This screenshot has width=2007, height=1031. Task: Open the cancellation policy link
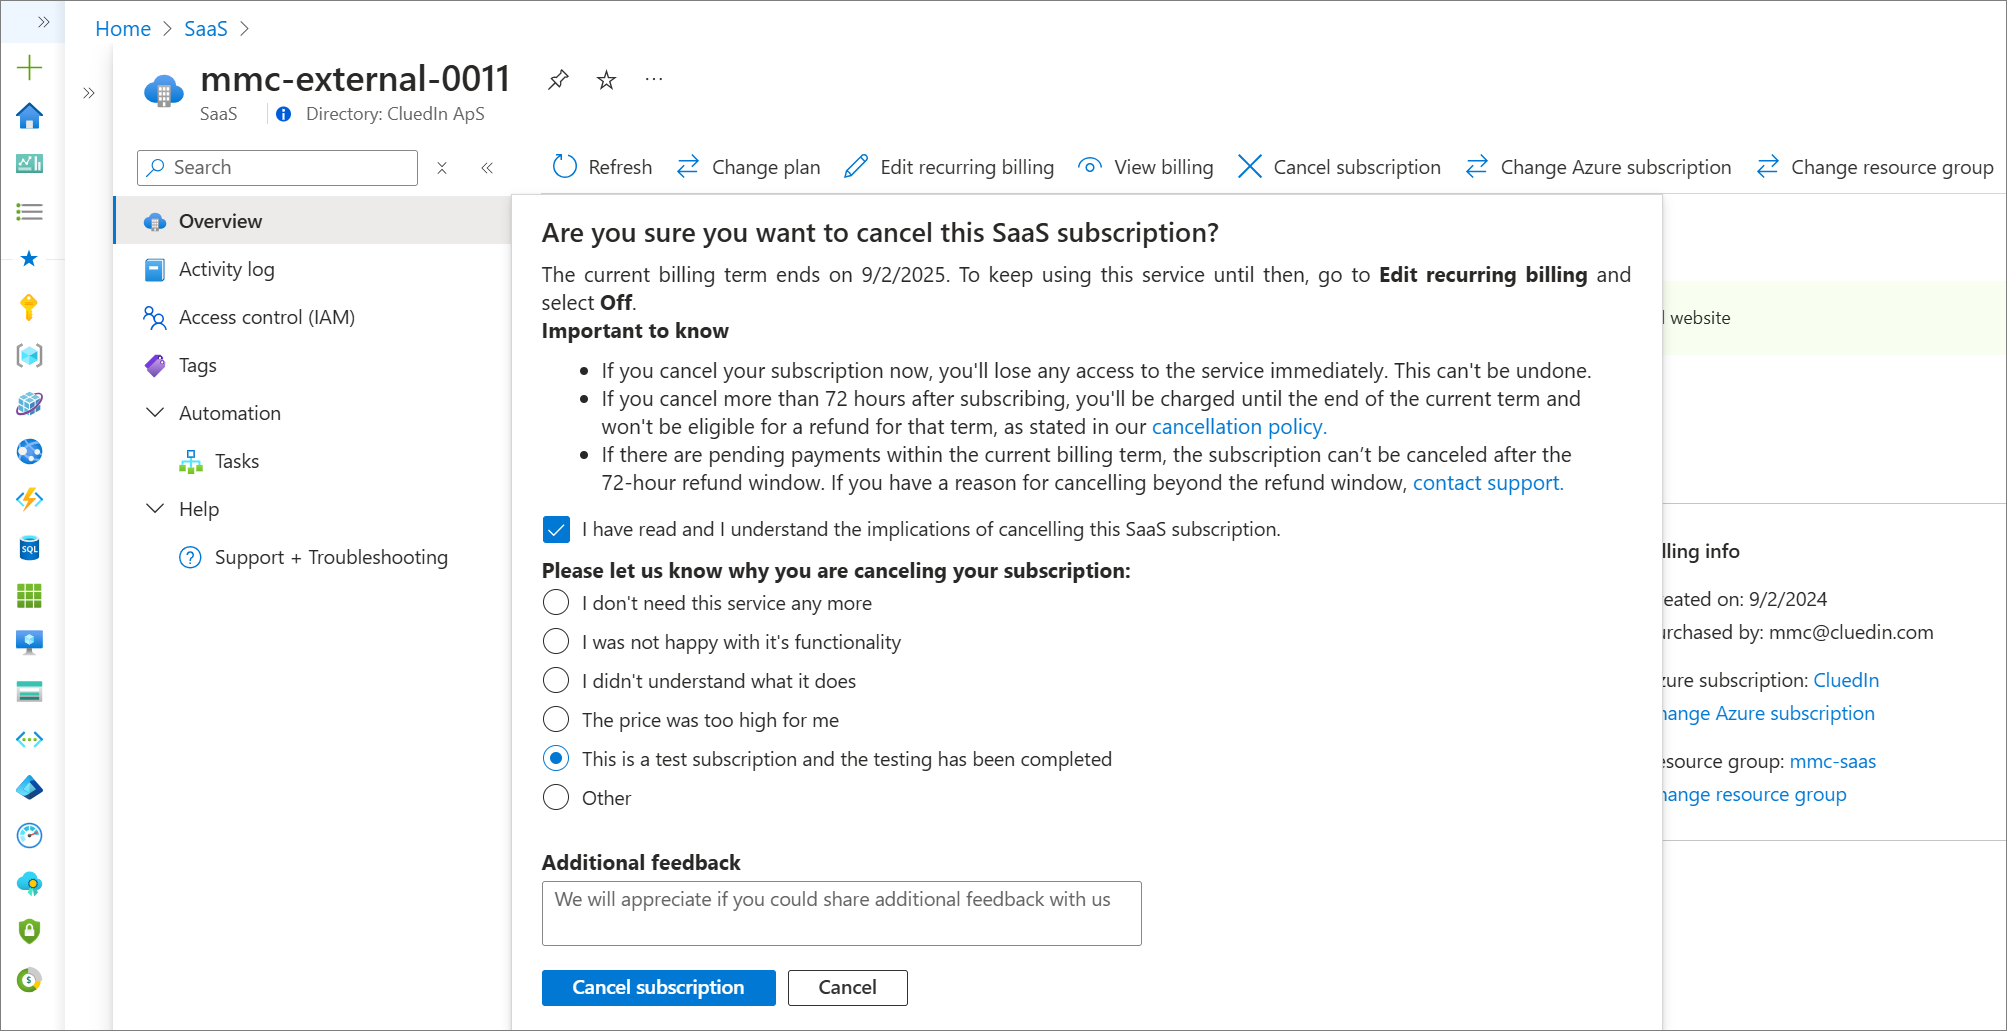click(1239, 427)
